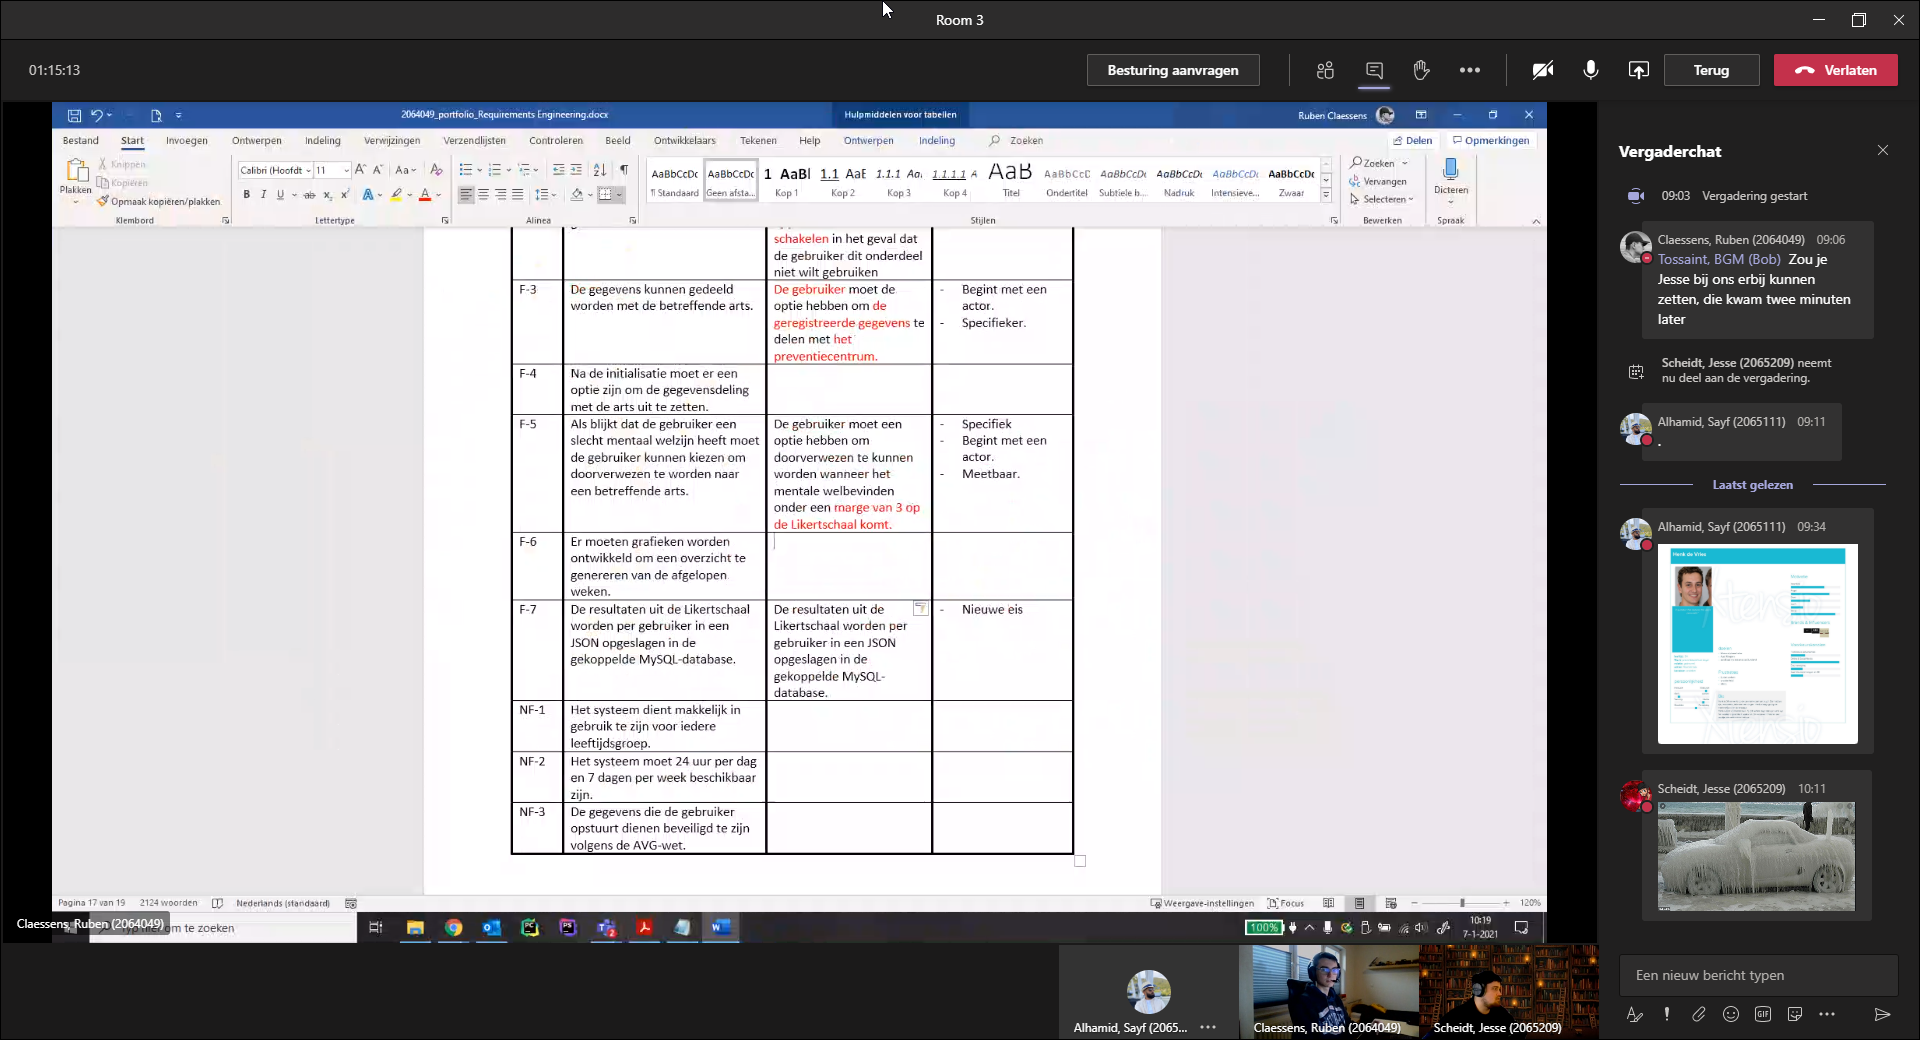The height and width of the screenshot is (1040, 1920).
Task: Open the emoji picker in chat
Action: click(1731, 1014)
